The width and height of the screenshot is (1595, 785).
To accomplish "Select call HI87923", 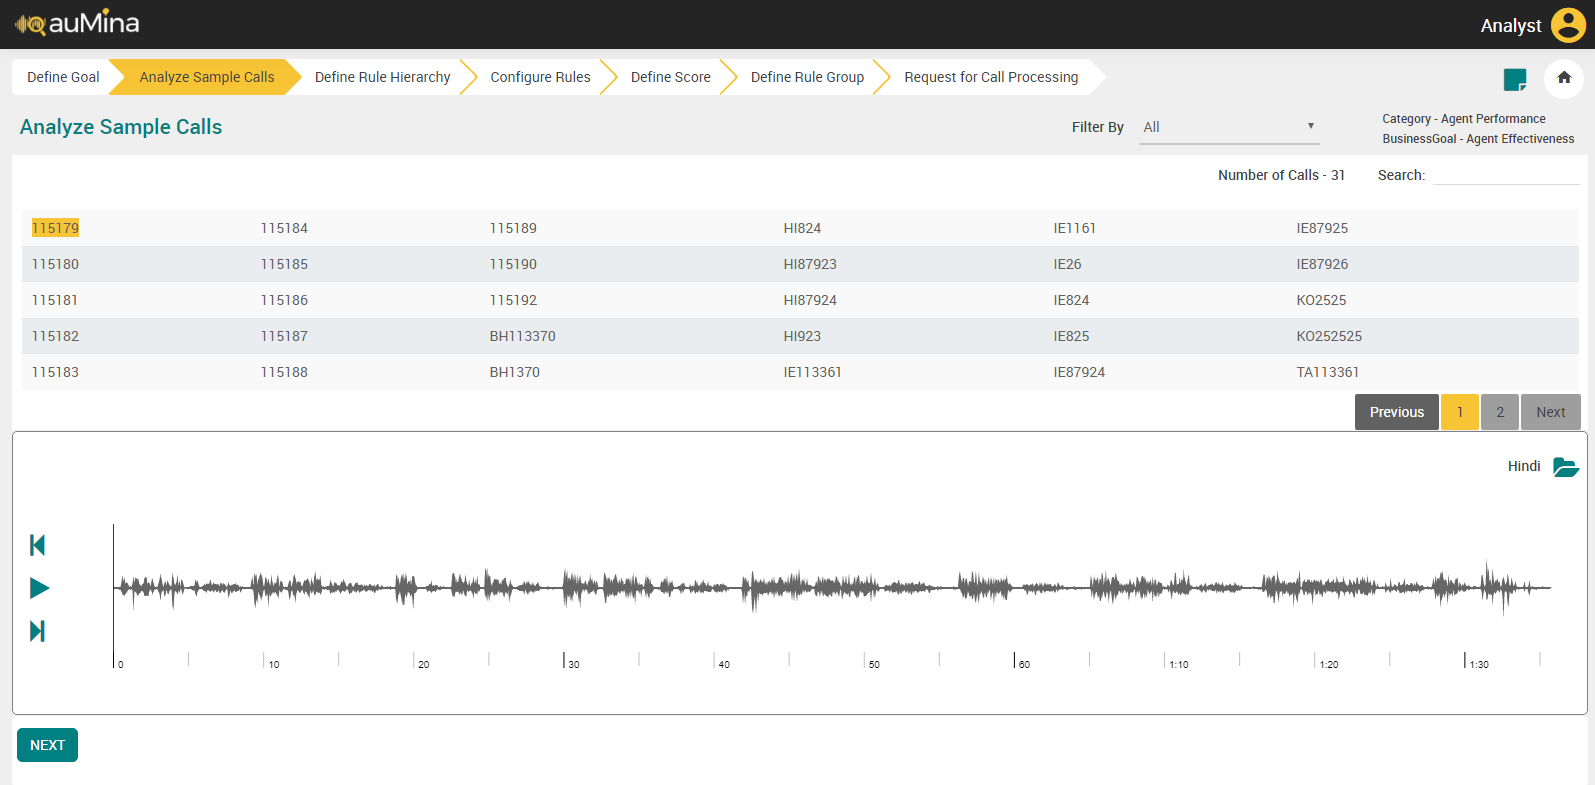I will point(810,264).
